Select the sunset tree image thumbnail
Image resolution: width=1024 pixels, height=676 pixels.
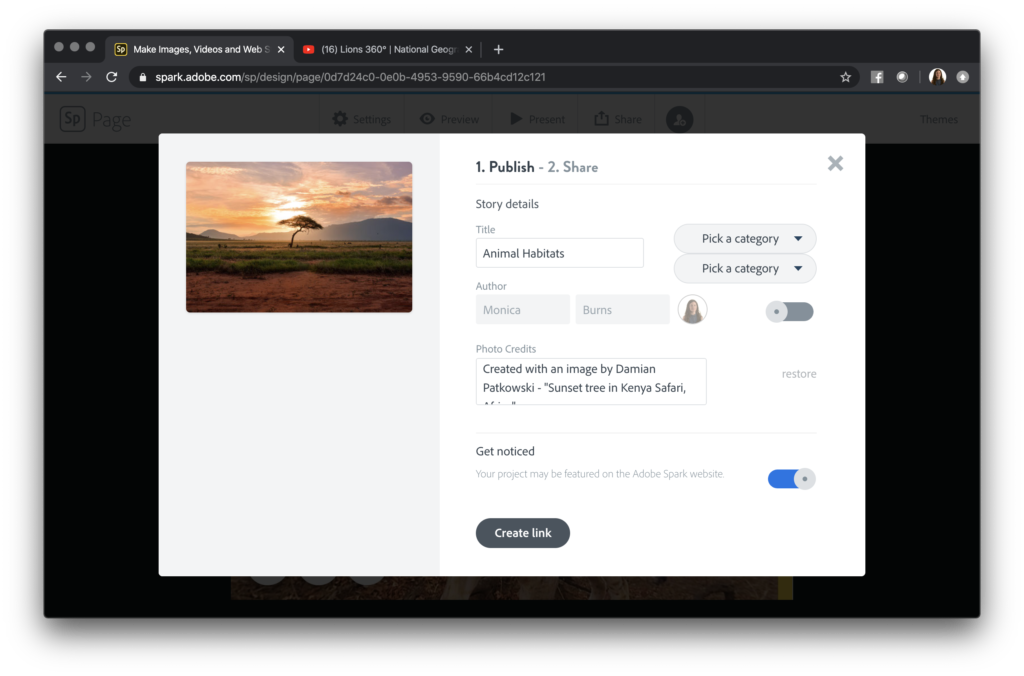[298, 236]
